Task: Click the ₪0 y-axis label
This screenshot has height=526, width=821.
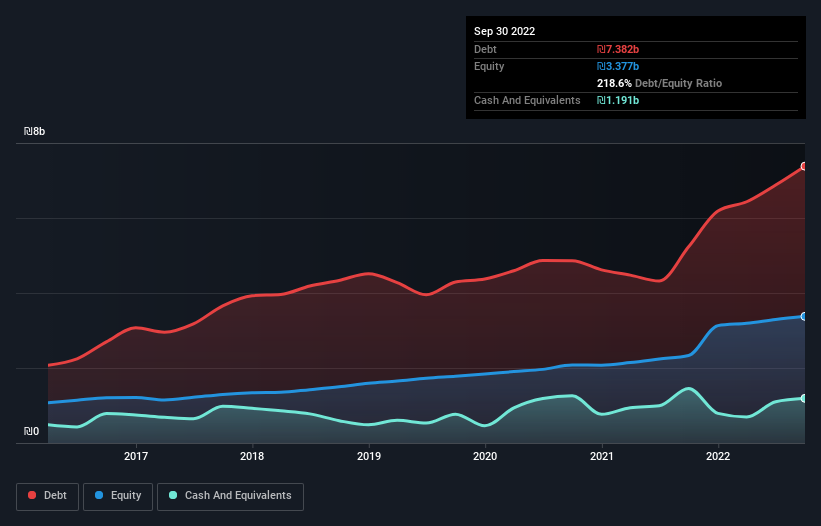Action: (x=31, y=431)
